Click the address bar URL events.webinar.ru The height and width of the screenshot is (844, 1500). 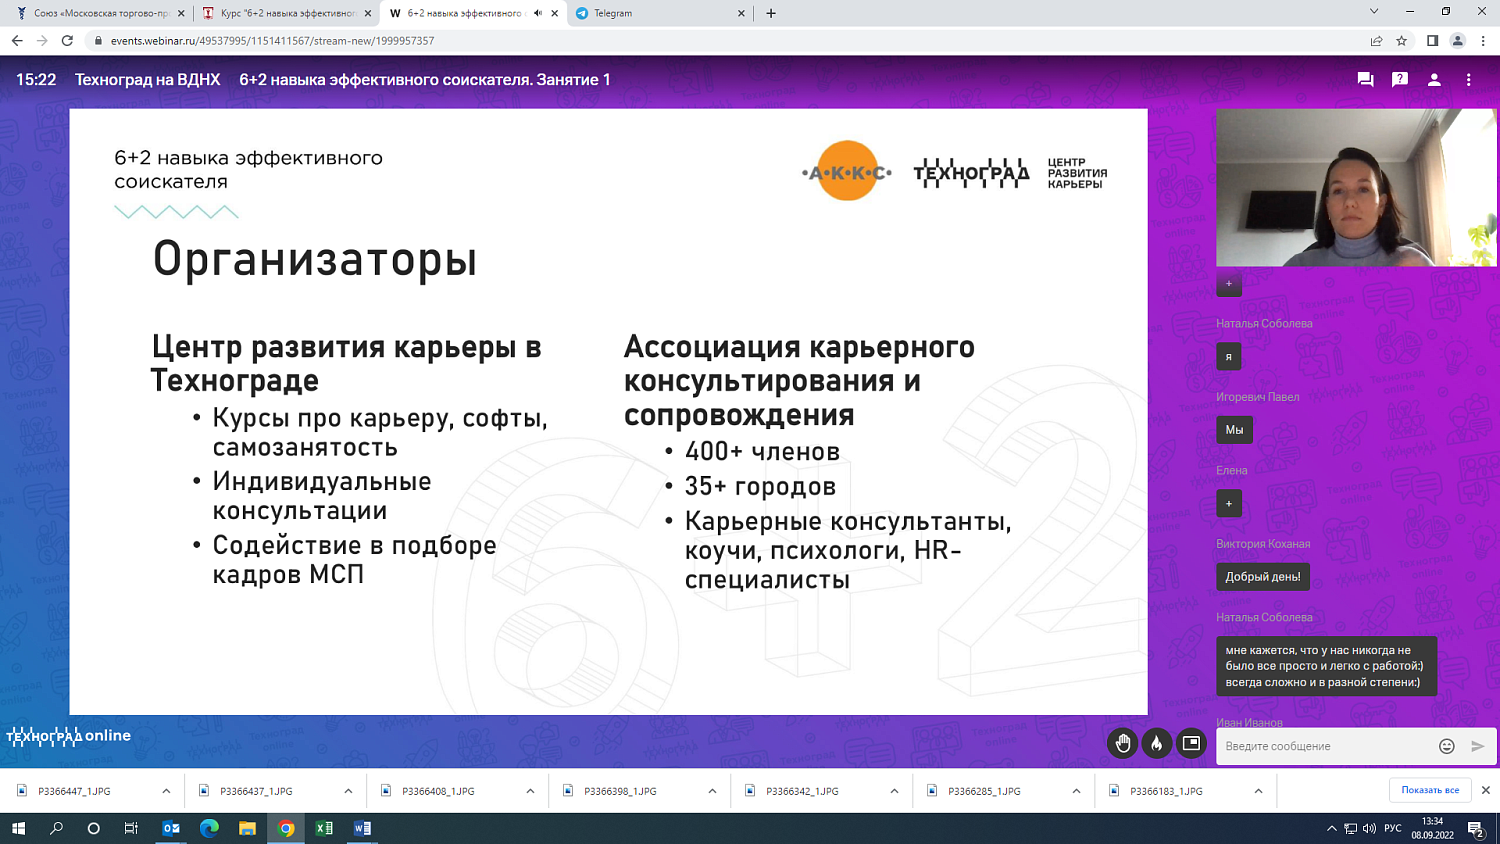[x=272, y=41]
